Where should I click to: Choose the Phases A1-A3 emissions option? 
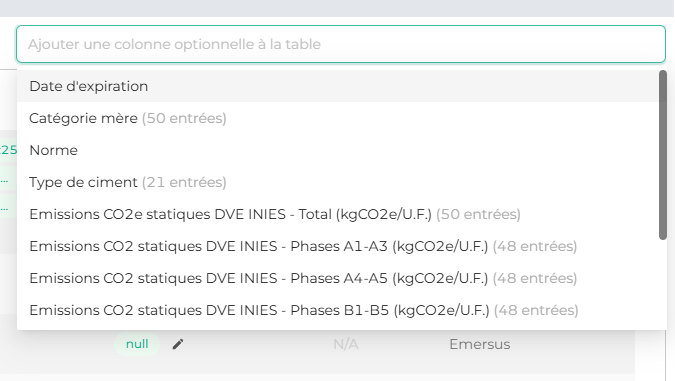[x=338, y=246]
